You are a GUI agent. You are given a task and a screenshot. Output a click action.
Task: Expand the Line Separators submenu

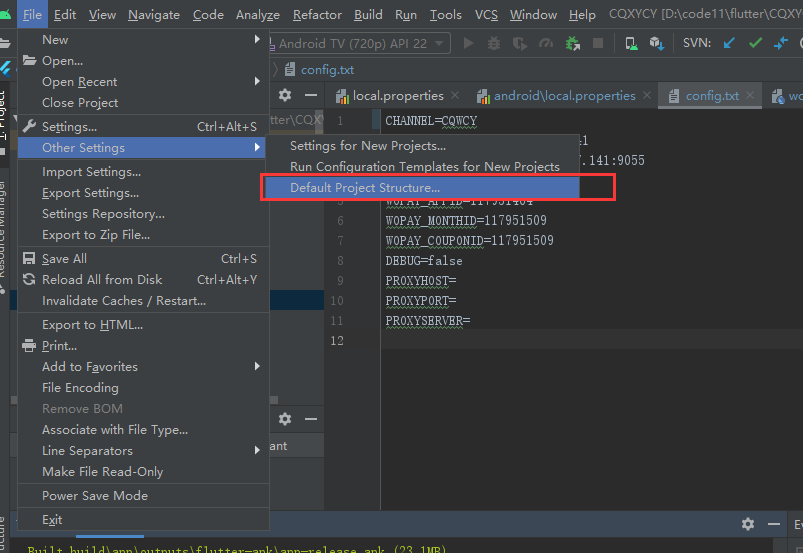coord(143,451)
